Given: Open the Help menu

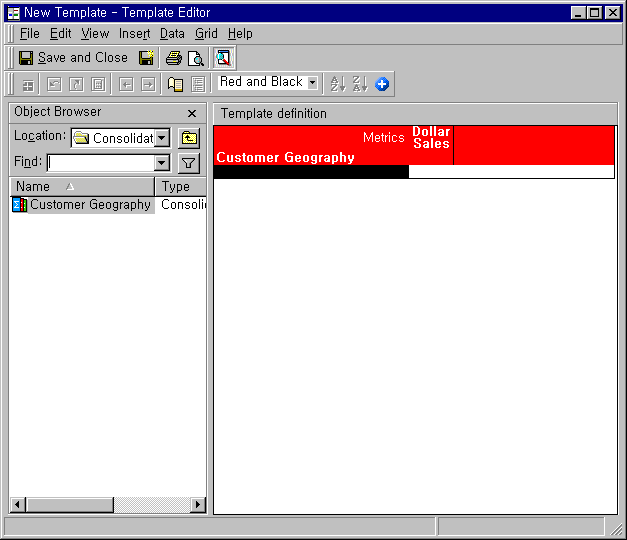Looking at the screenshot, I should click(x=240, y=34).
